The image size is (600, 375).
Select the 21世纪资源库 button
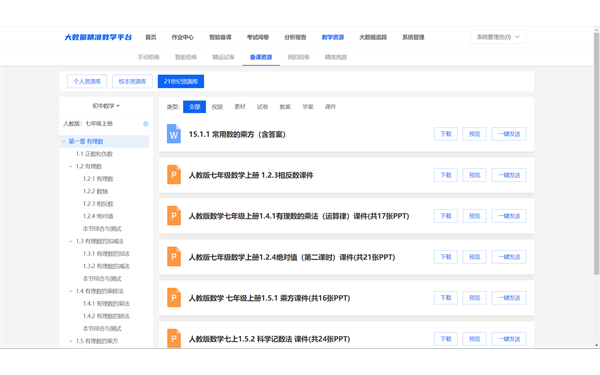pos(181,81)
